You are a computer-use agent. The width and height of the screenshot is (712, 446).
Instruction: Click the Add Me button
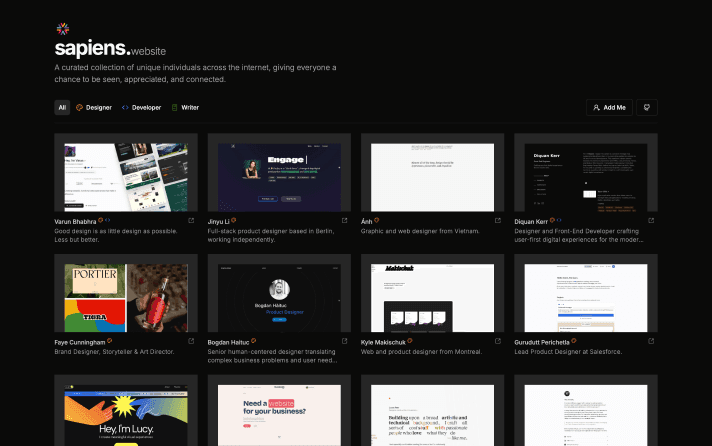(x=609, y=108)
